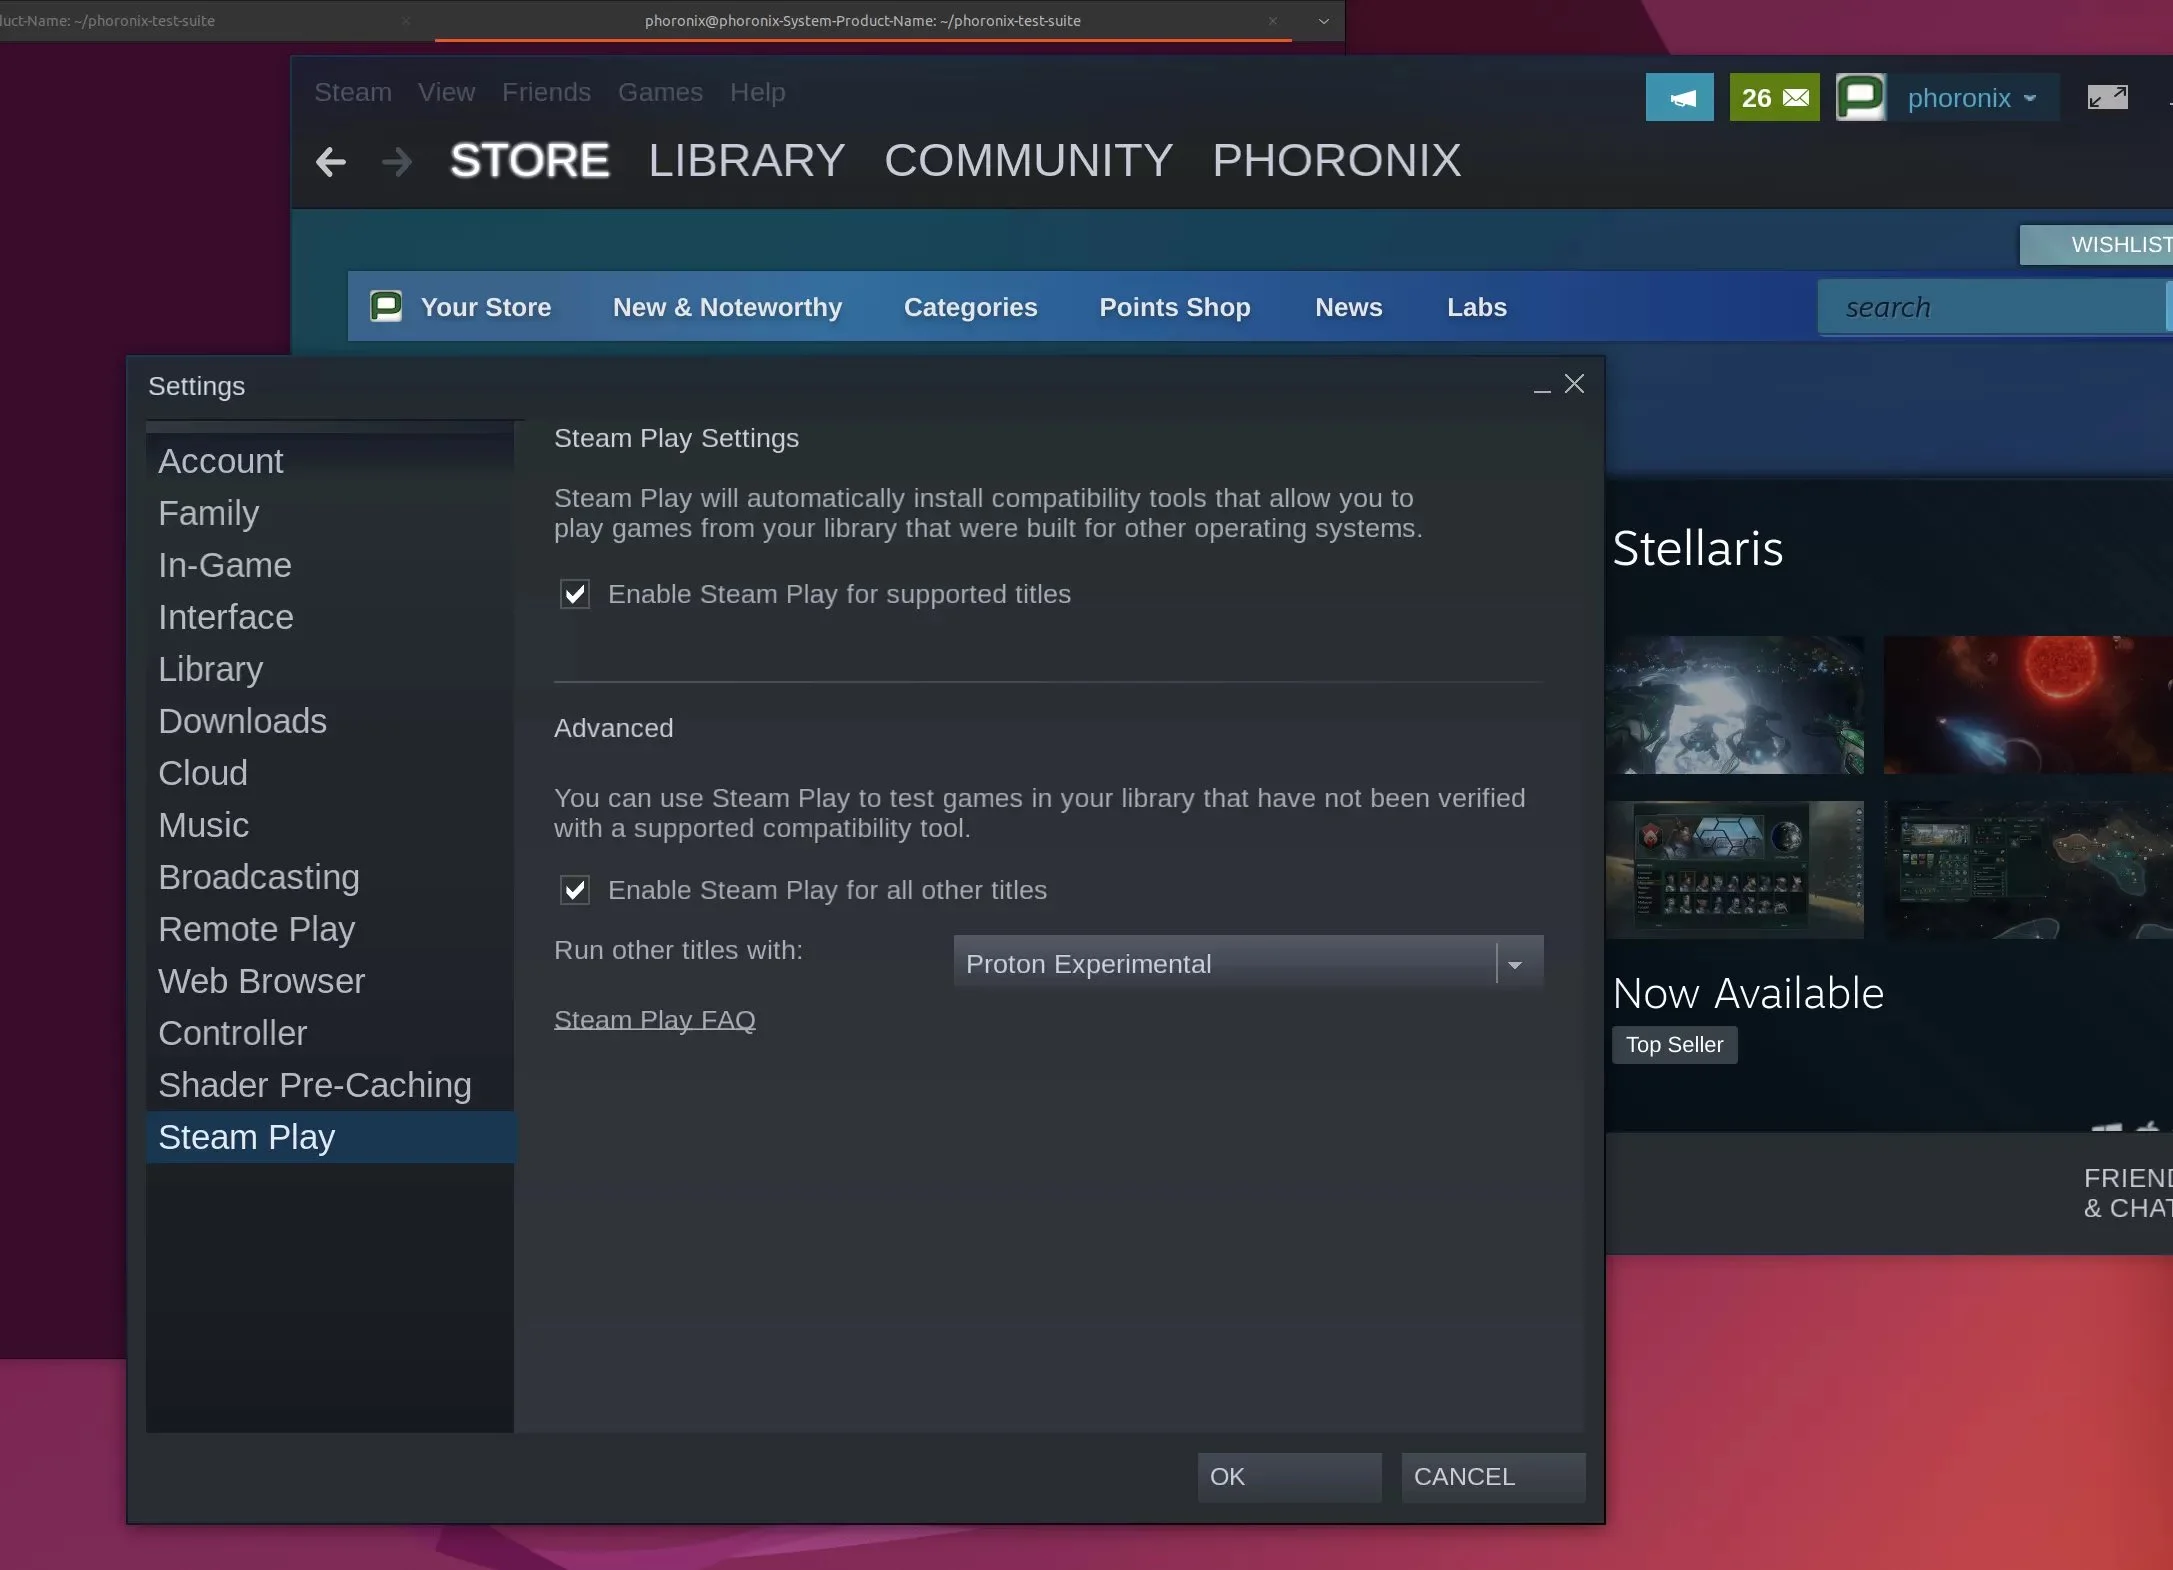Uncheck Steam Play for all other titles
Image resolution: width=2173 pixels, height=1570 pixels.
tap(575, 890)
